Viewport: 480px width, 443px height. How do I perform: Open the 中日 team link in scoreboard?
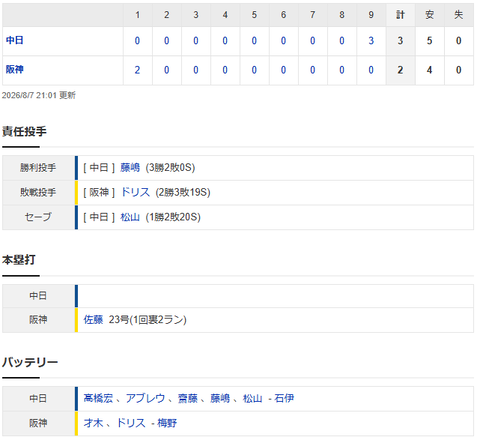14,40
